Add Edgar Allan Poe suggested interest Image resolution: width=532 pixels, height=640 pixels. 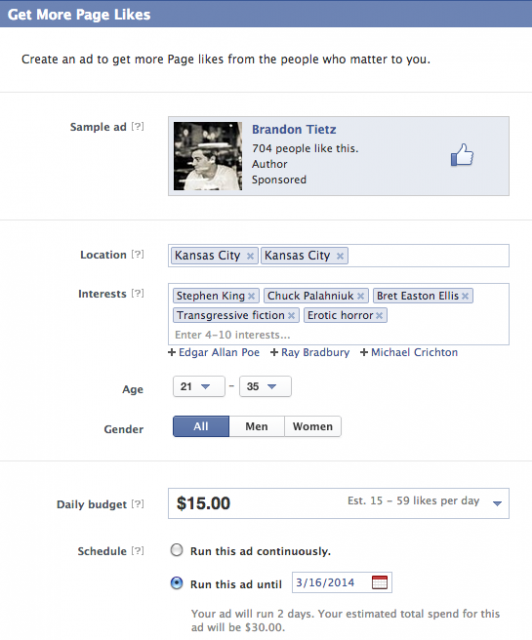pyautogui.click(x=214, y=352)
